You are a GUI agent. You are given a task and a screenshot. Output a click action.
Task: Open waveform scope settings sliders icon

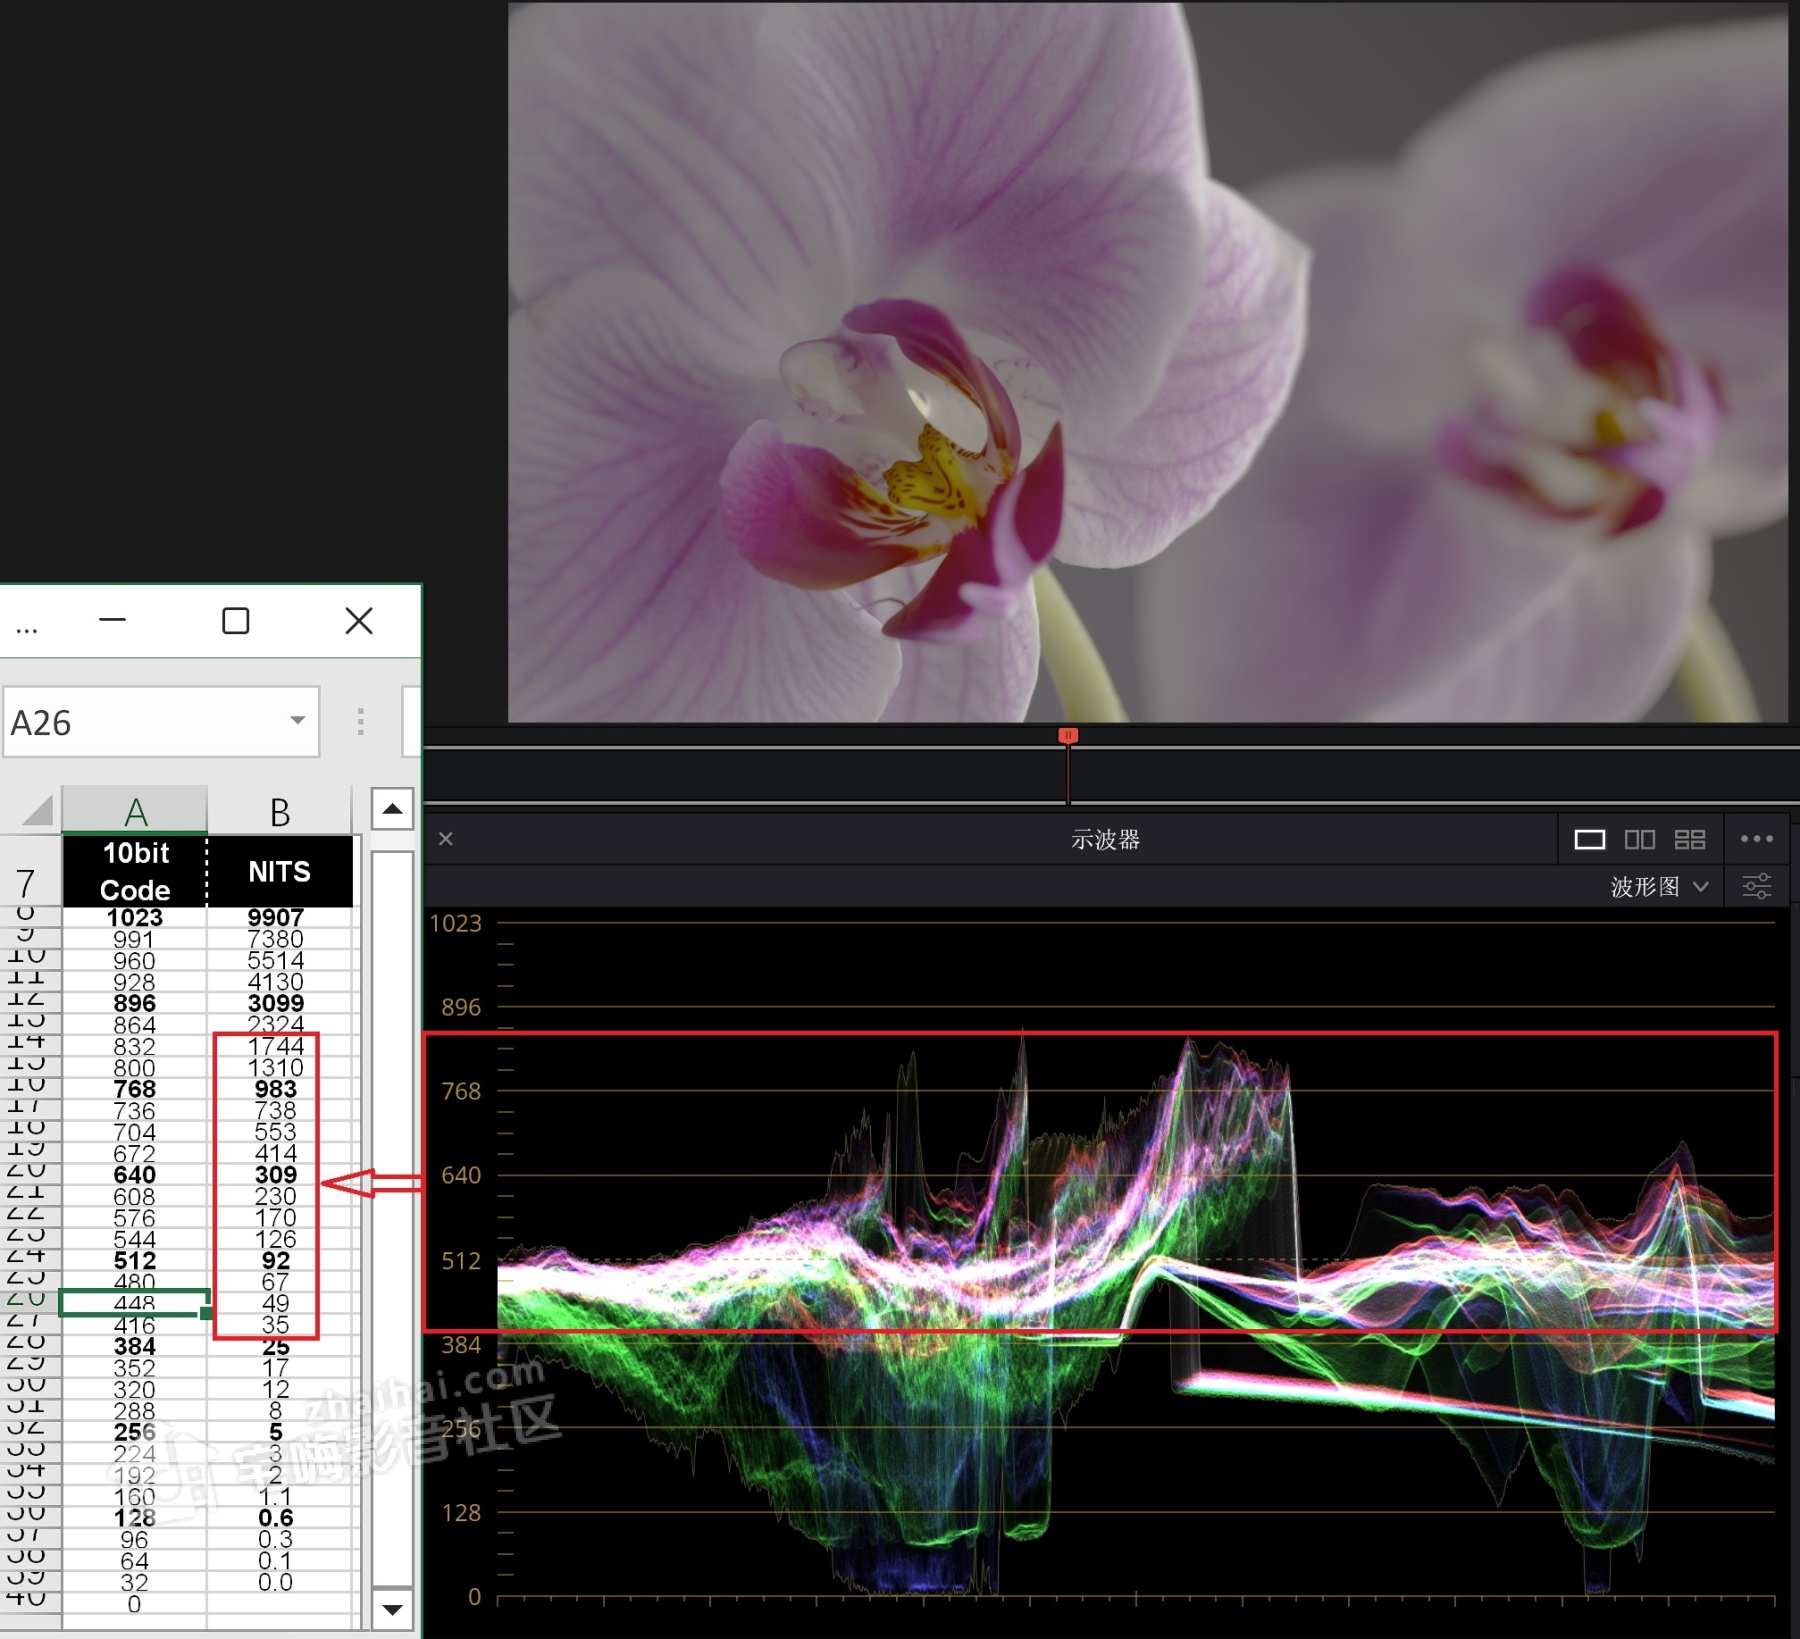tap(1757, 886)
